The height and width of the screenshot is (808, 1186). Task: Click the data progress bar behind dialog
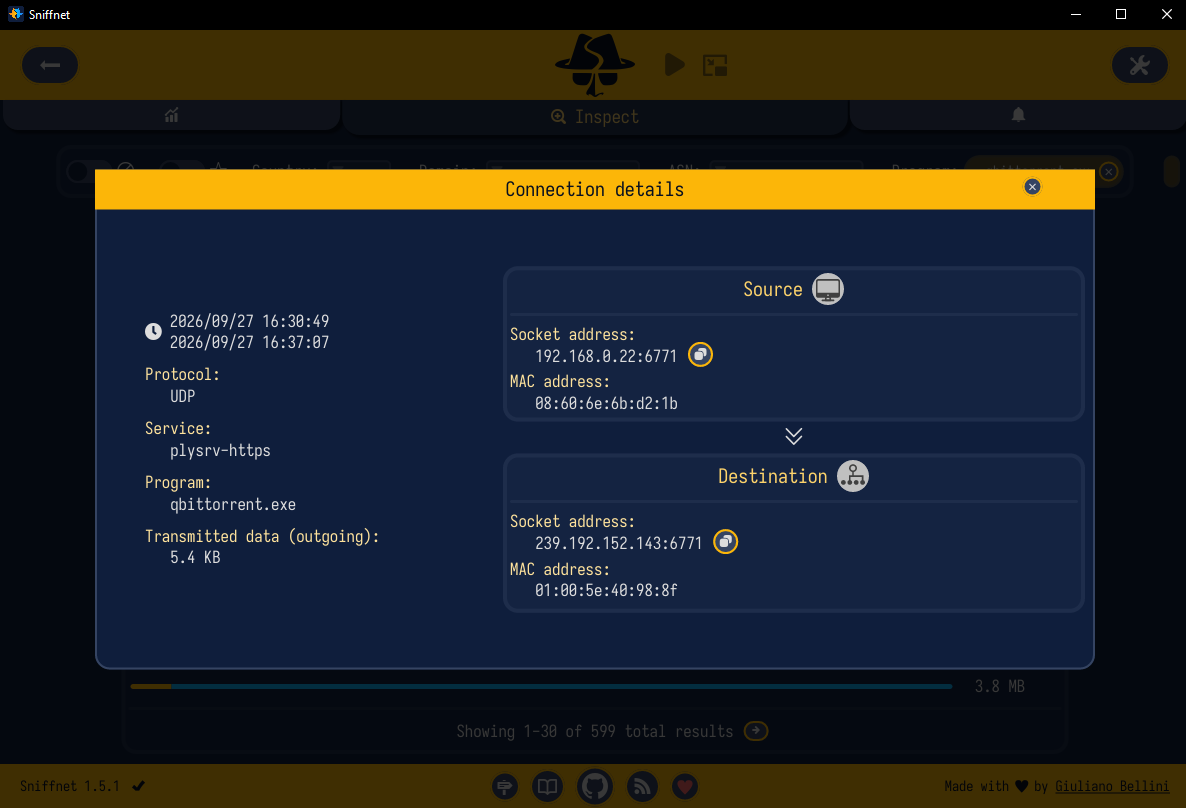click(x=541, y=686)
